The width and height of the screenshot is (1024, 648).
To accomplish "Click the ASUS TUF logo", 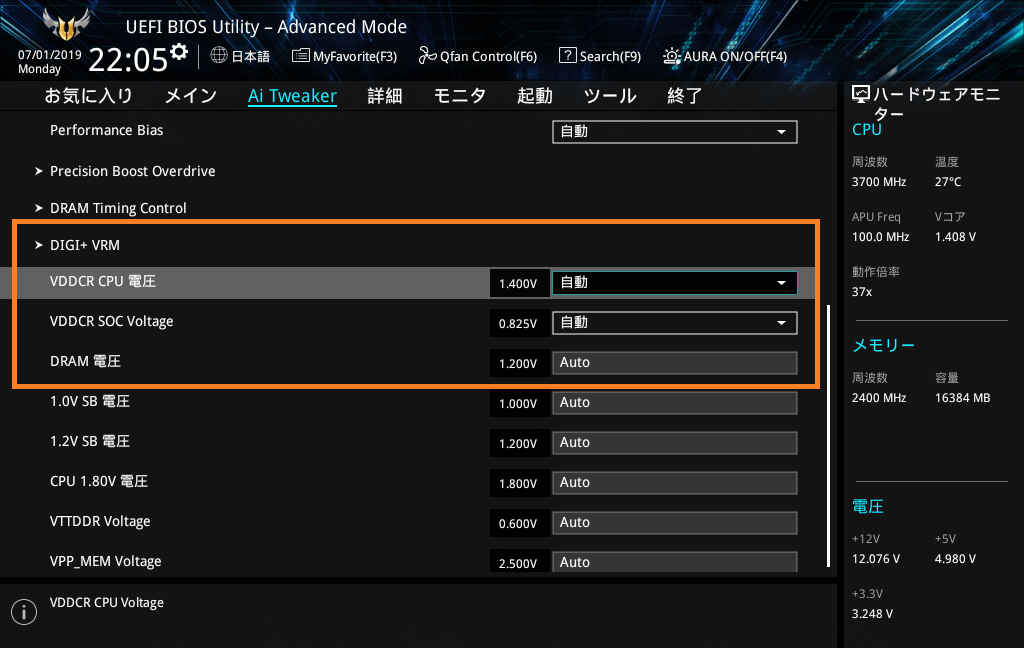I will 65,25.
